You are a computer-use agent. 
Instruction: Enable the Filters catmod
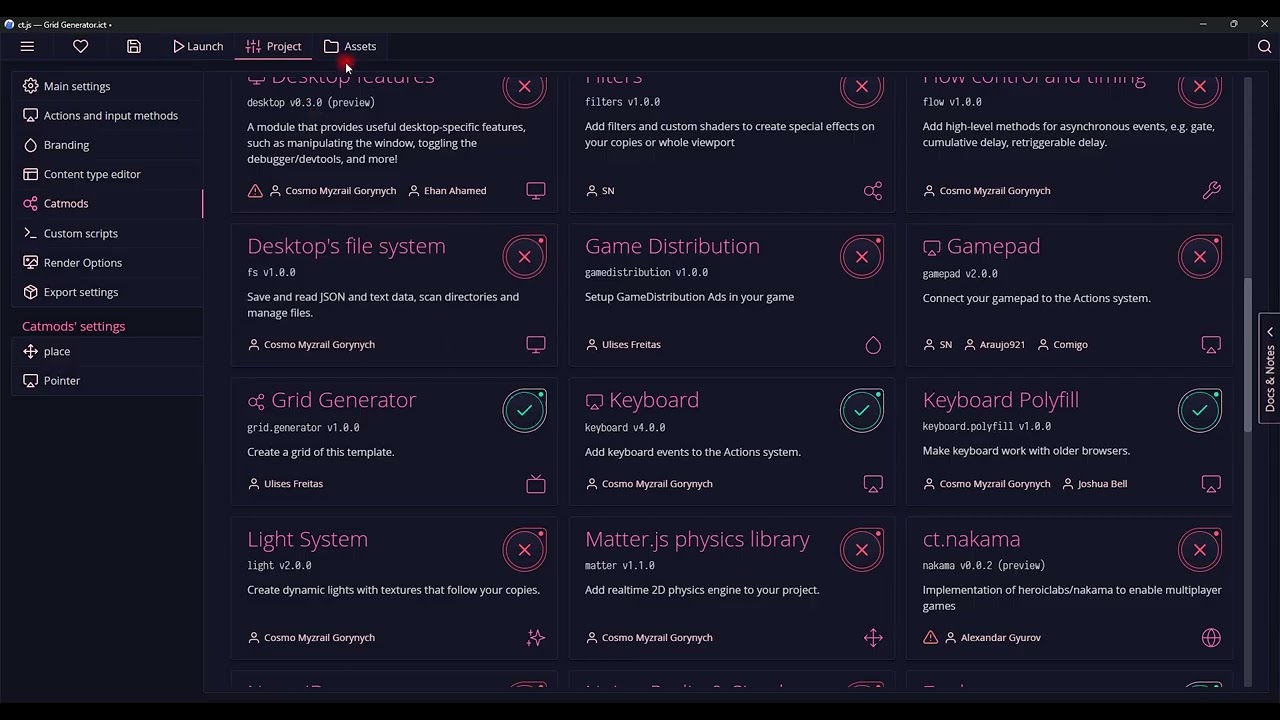(862, 87)
